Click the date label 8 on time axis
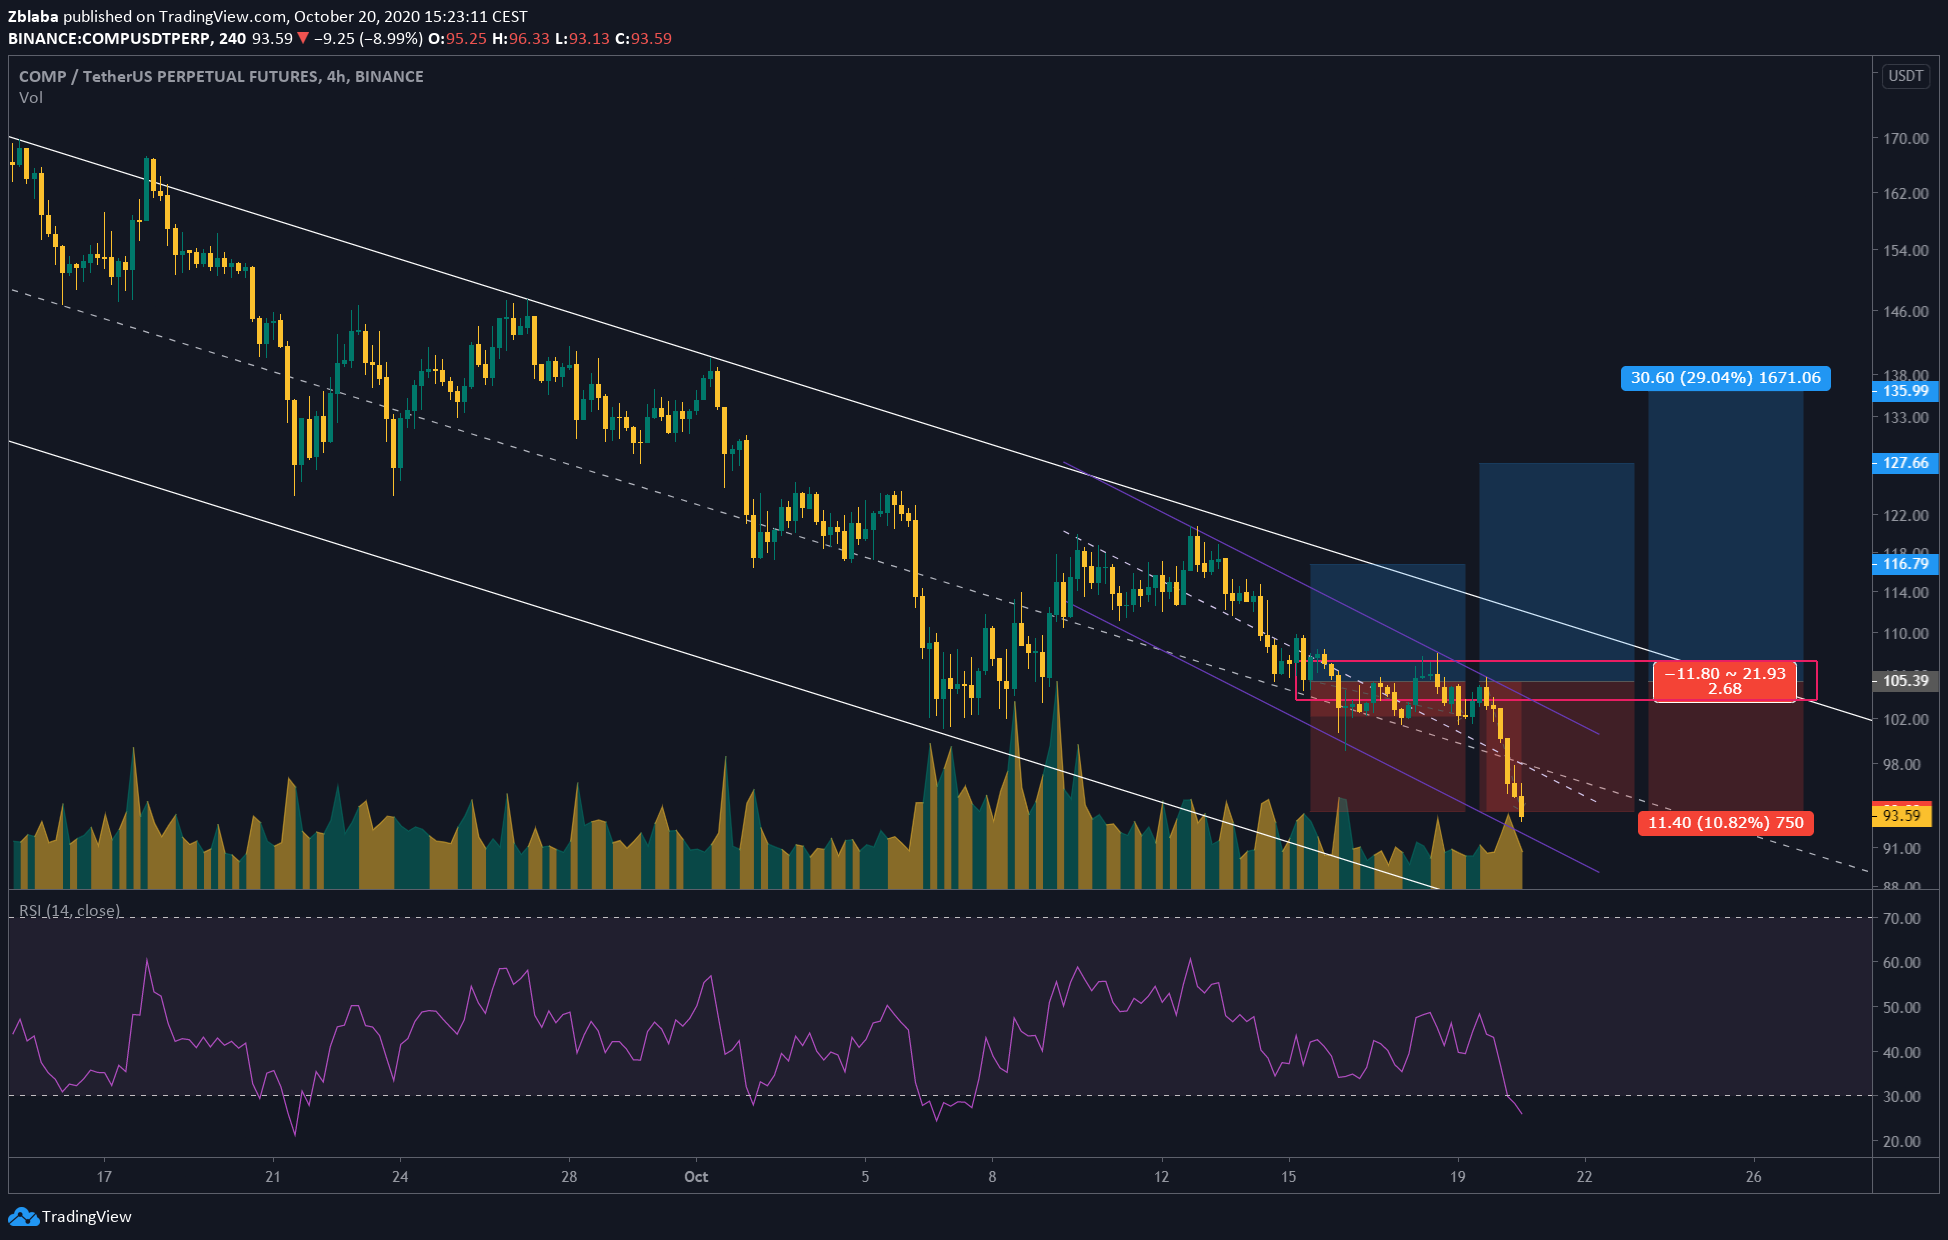The width and height of the screenshot is (1948, 1240). 992,1177
